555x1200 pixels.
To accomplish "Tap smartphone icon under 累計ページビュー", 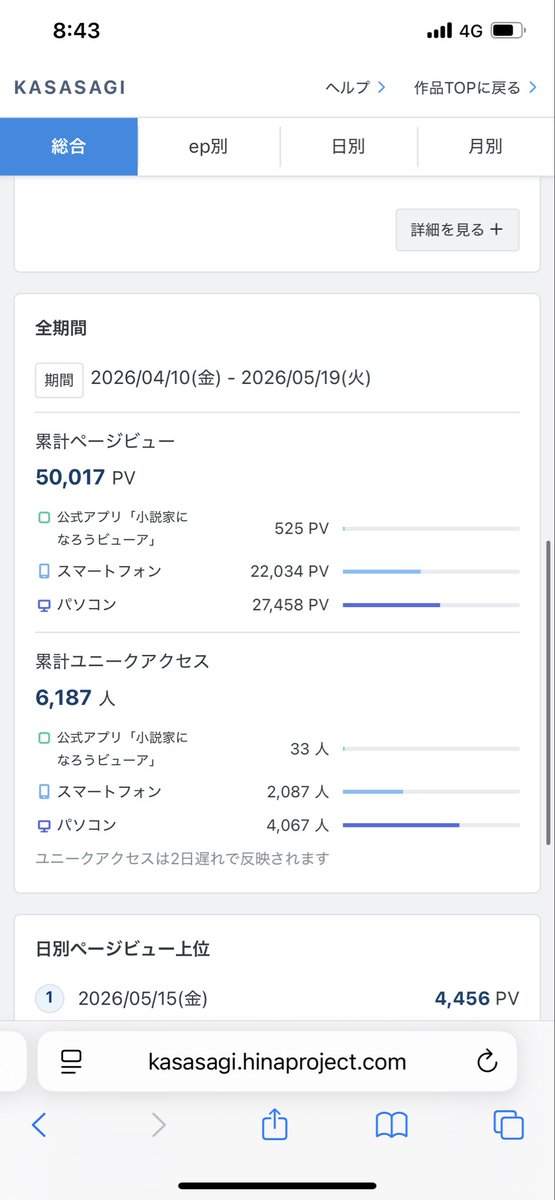I will click(43, 571).
